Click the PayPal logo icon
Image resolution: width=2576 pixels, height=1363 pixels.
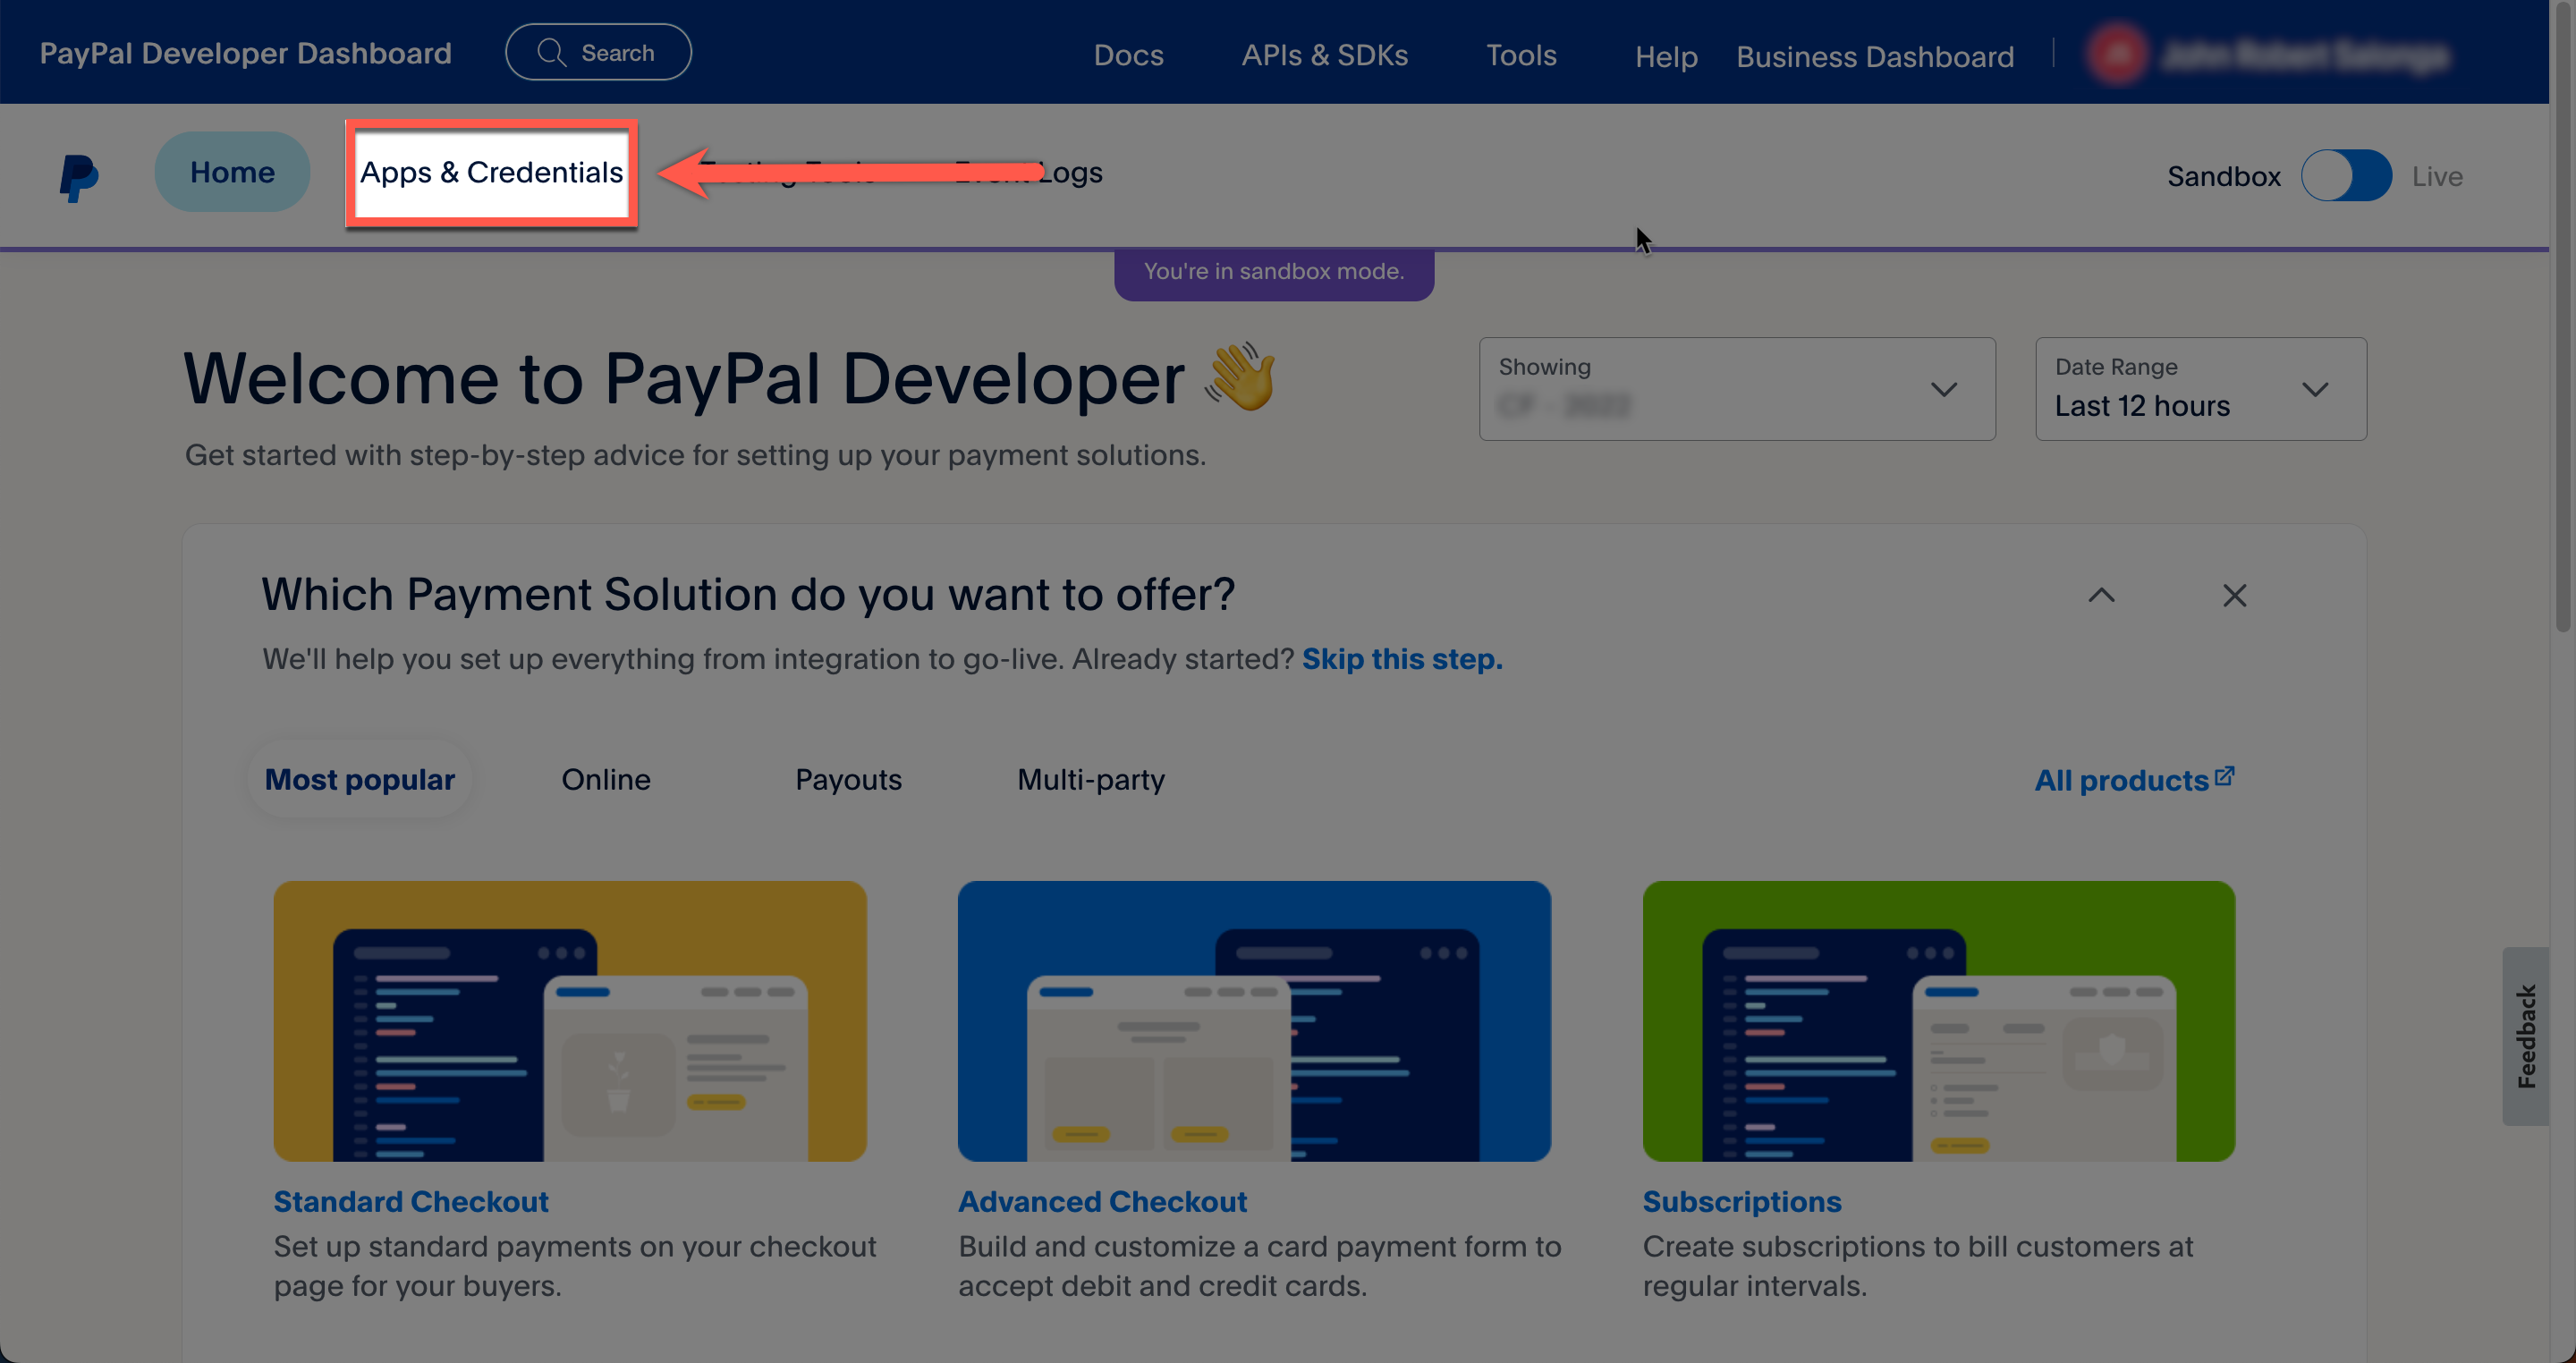[78, 177]
